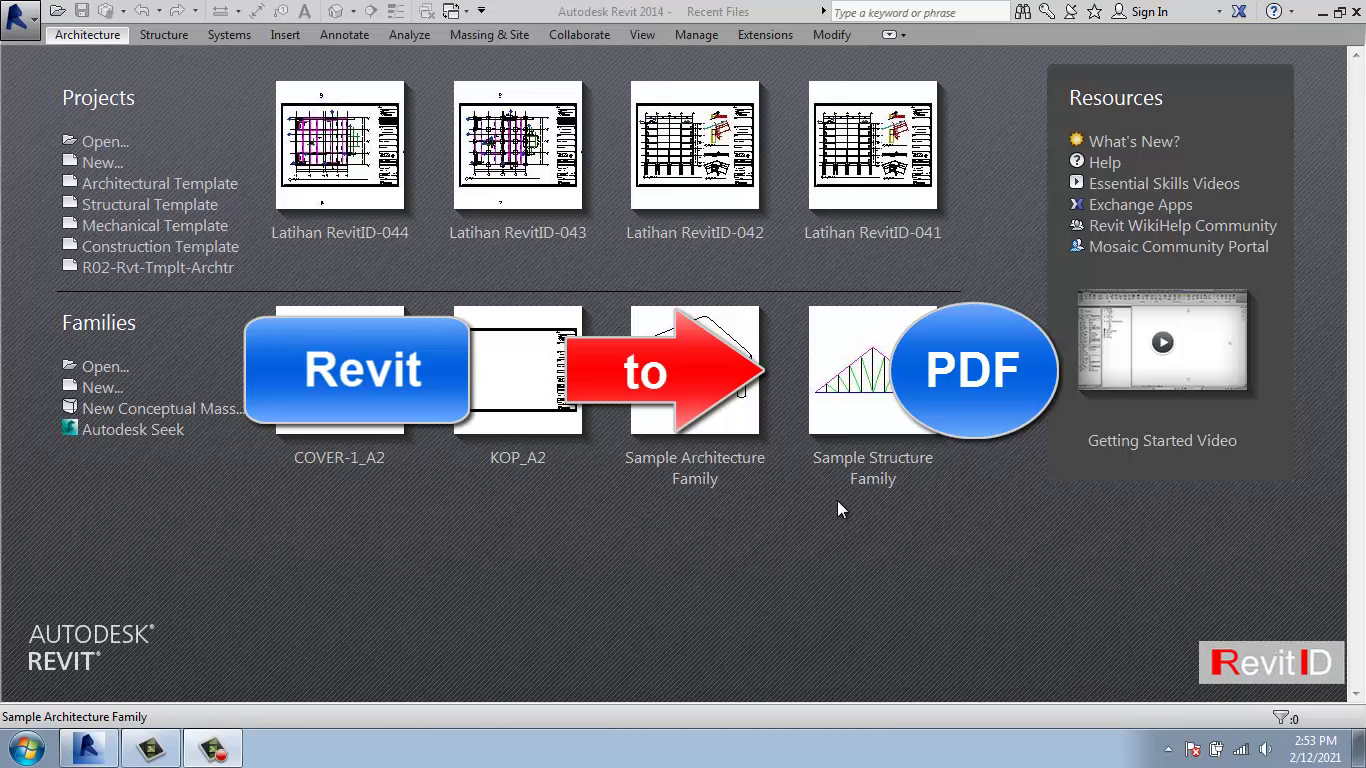1366x768 pixels.
Task: Play the Getting Started Video
Action: tap(1162, 342)
